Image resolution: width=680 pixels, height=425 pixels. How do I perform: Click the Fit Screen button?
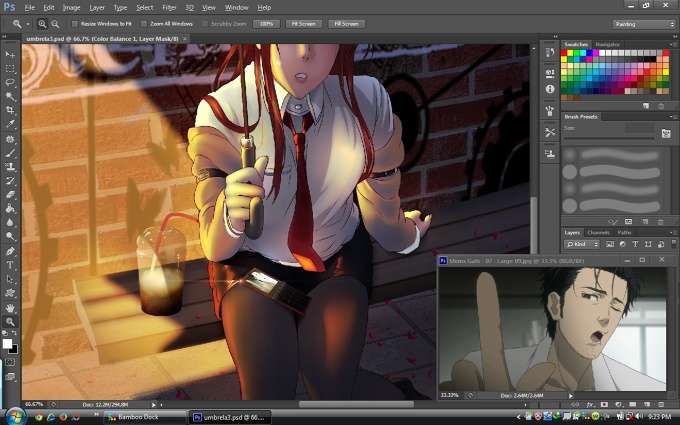click(x=304, y=24)
